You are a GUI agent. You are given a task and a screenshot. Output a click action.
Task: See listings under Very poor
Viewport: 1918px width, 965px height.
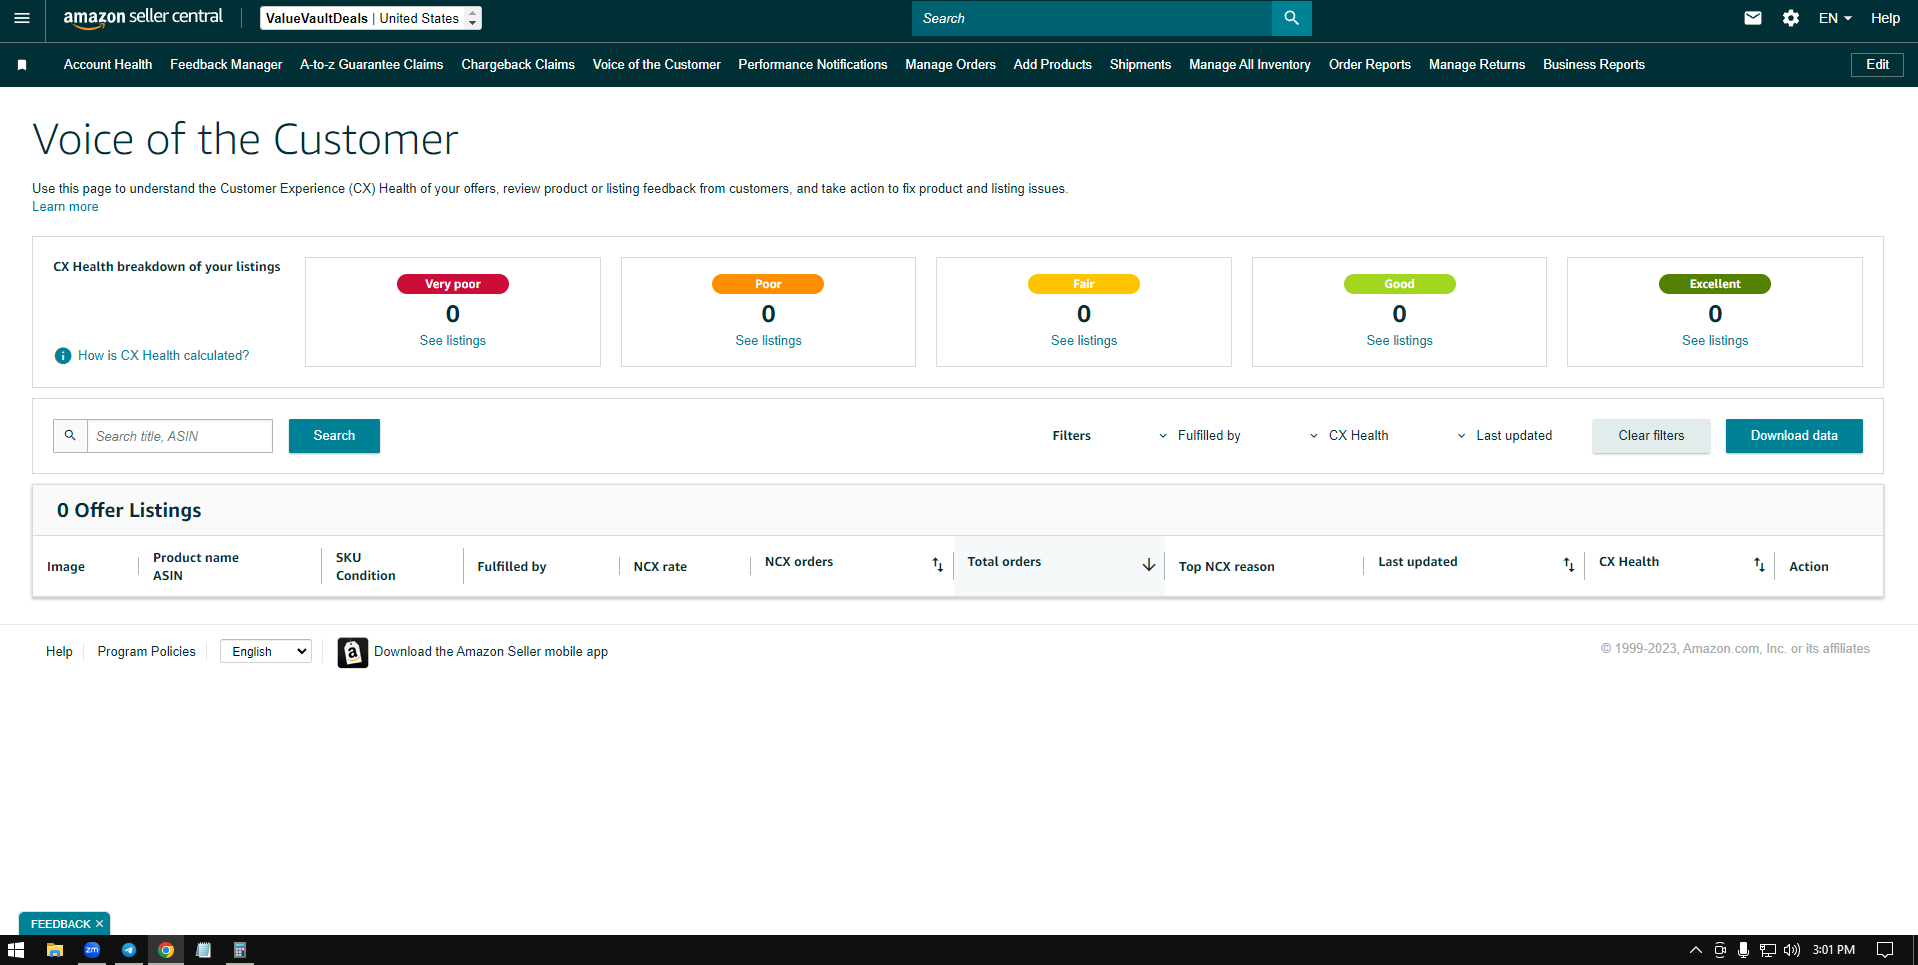(x=452, y=341)
